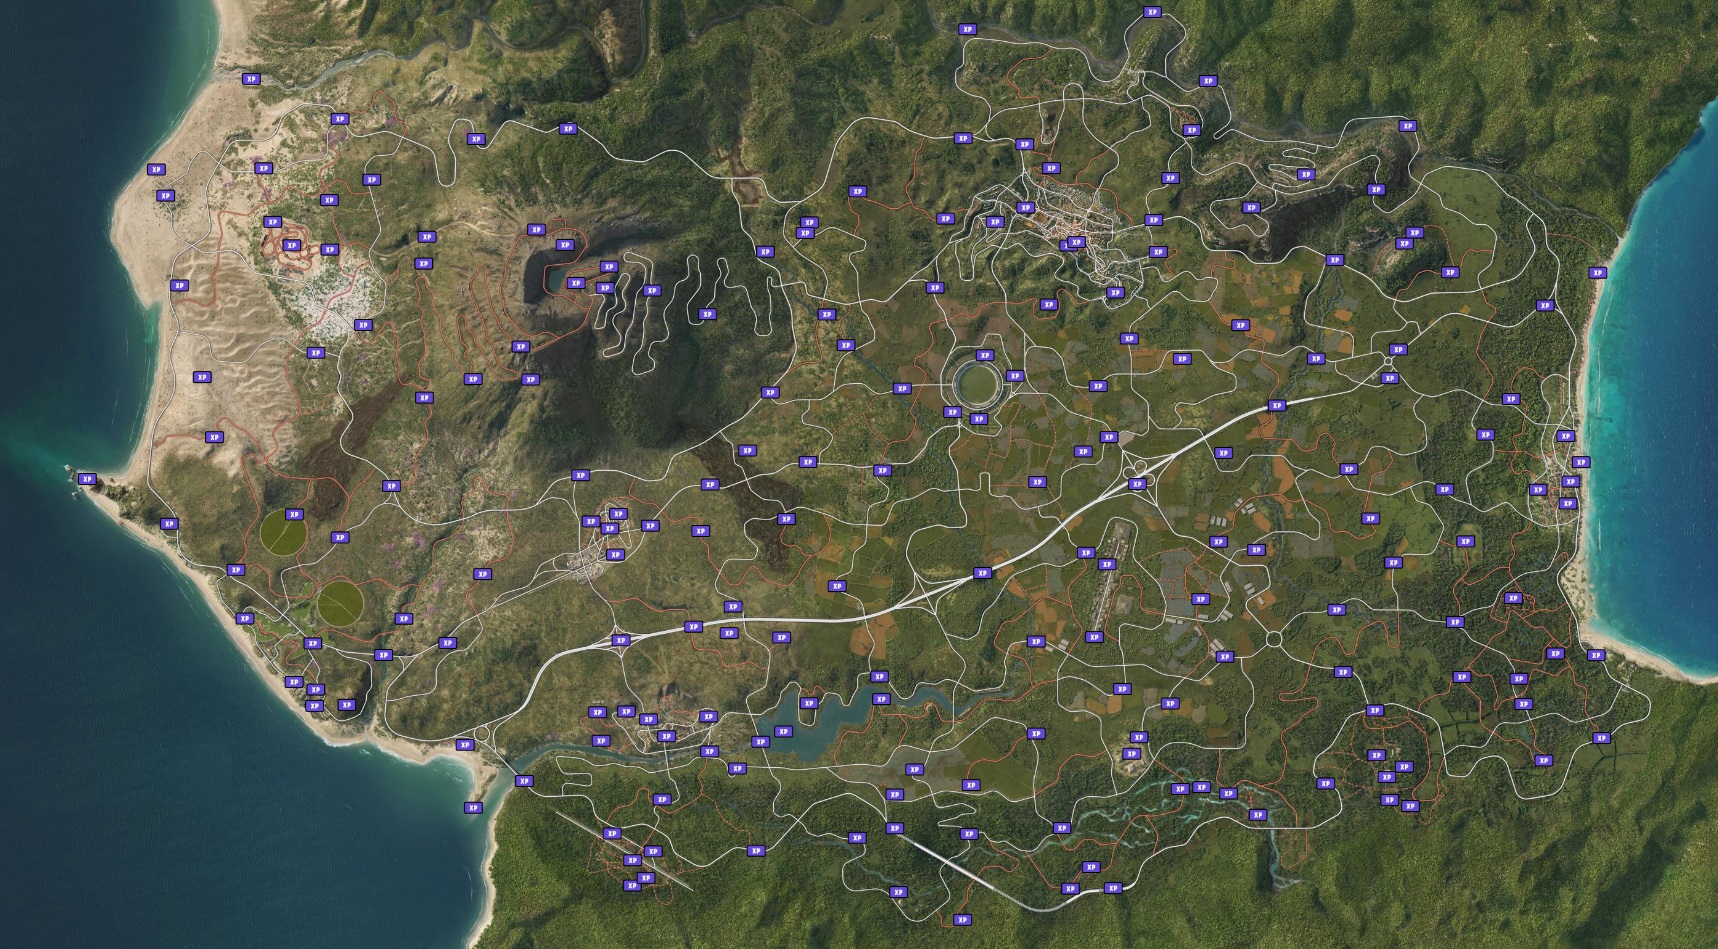Image resolution: width=1718 pixels, height=949 pixels.
Task: Click the XP marker on the north-west river-mouth beach
Action: click(250, 79)
